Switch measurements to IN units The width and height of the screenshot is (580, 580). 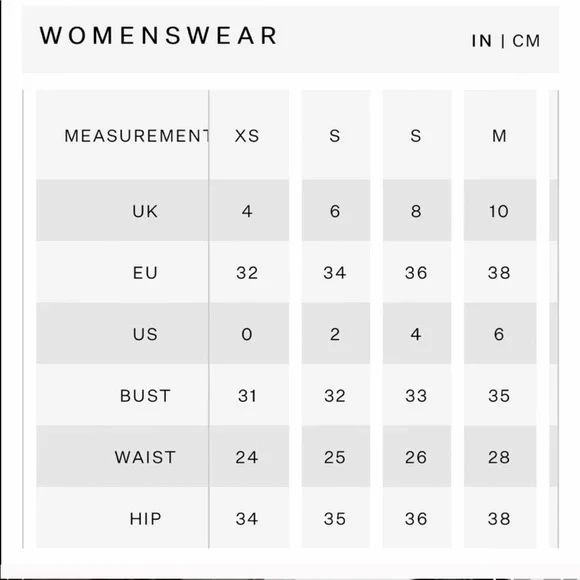[x=481, y=41]
